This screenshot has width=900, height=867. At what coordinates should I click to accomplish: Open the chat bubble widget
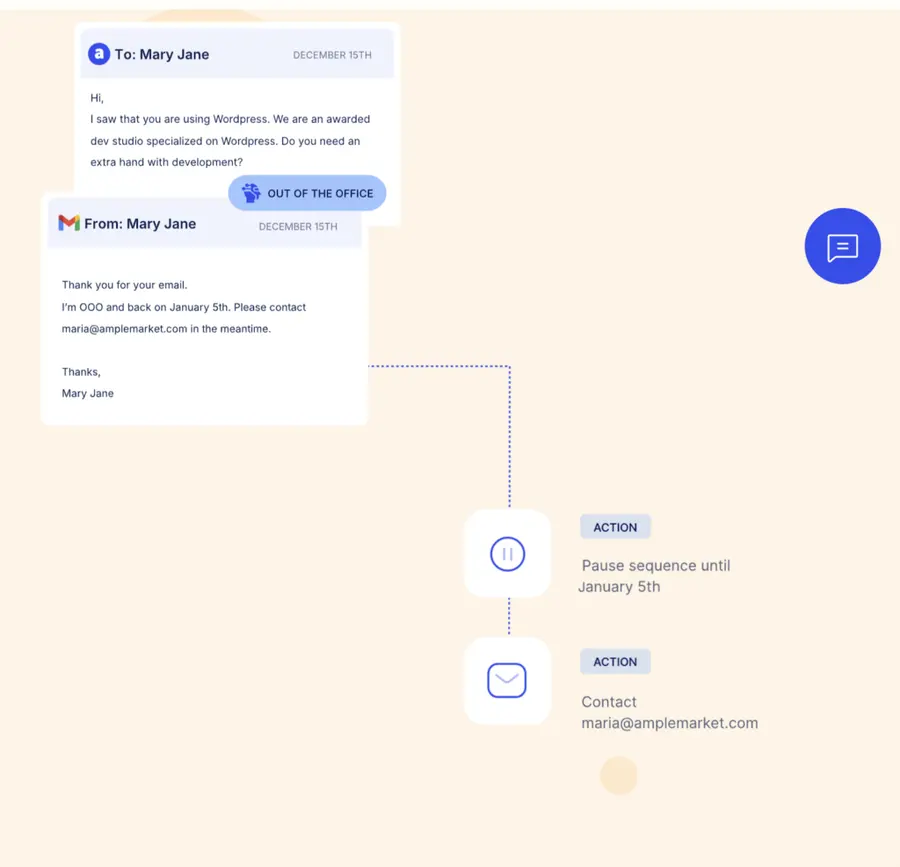click(x=842, y=246)
